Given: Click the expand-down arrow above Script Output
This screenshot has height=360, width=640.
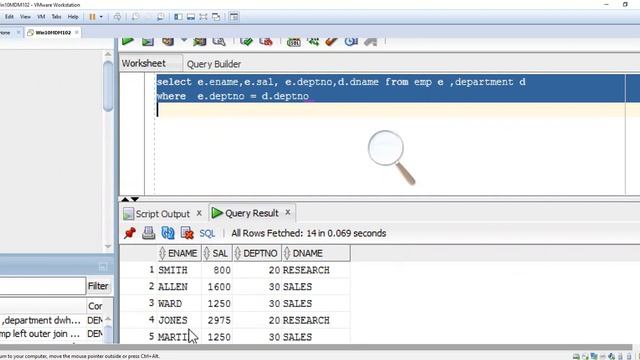Looking at the screenshot, I should (x=135, y=199).
